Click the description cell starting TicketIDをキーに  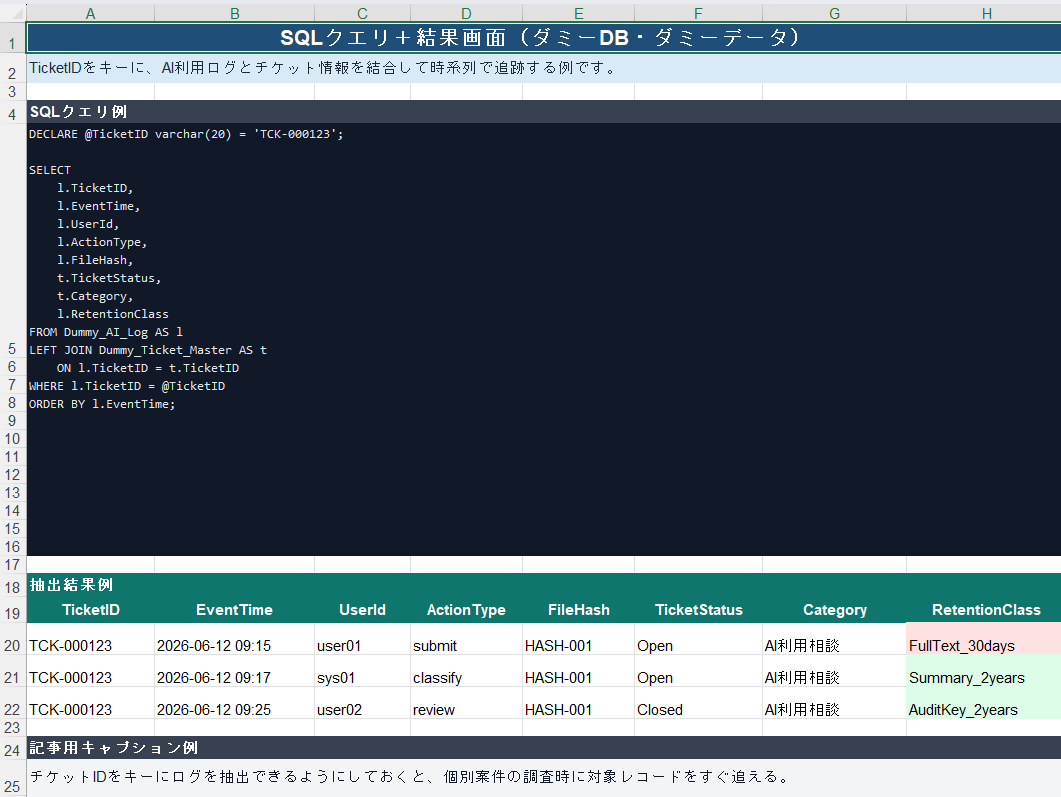(543, 68)
